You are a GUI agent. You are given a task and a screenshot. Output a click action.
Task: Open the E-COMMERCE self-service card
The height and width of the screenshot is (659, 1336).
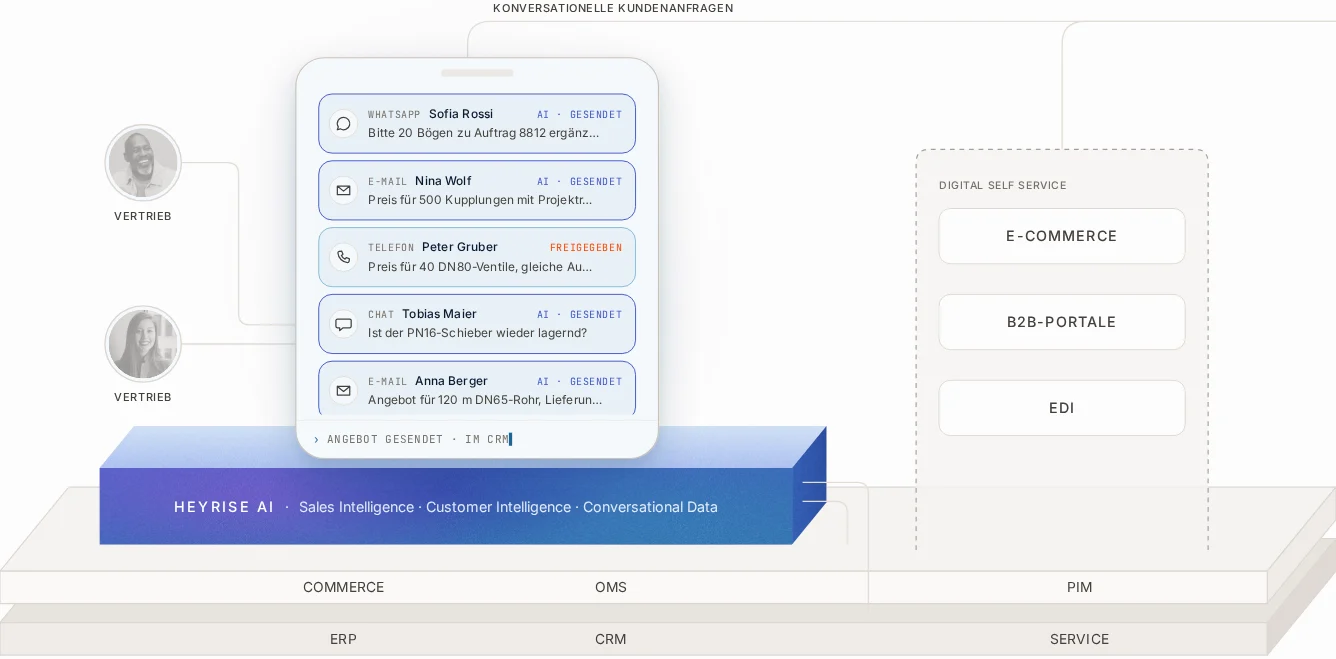pos(1061,236)
